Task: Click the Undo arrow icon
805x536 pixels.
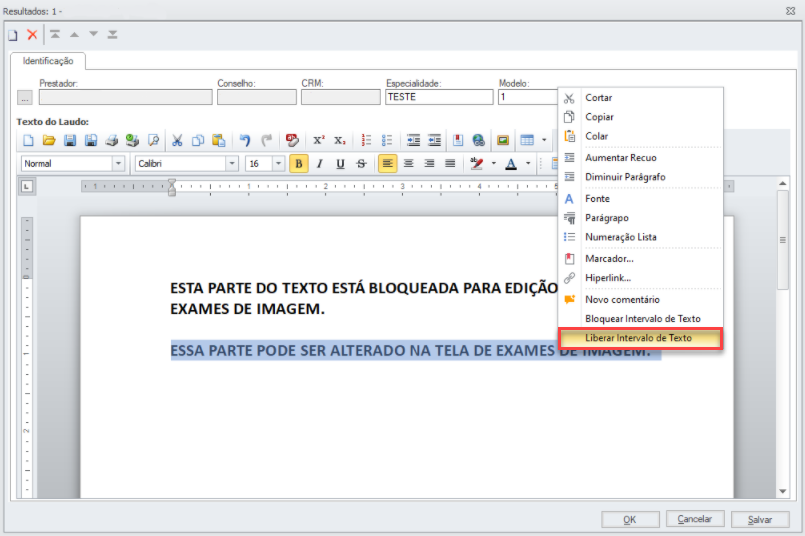Action: pyautogui.click(x=245, y=140)
